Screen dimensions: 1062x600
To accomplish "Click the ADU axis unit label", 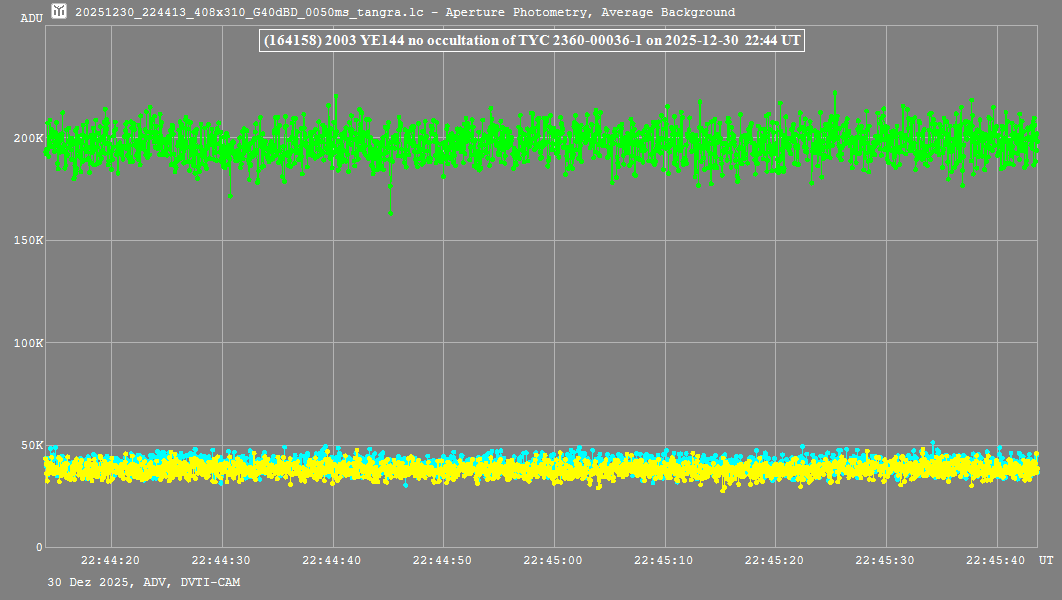I will pyautogui.click(x=31, y=18).
